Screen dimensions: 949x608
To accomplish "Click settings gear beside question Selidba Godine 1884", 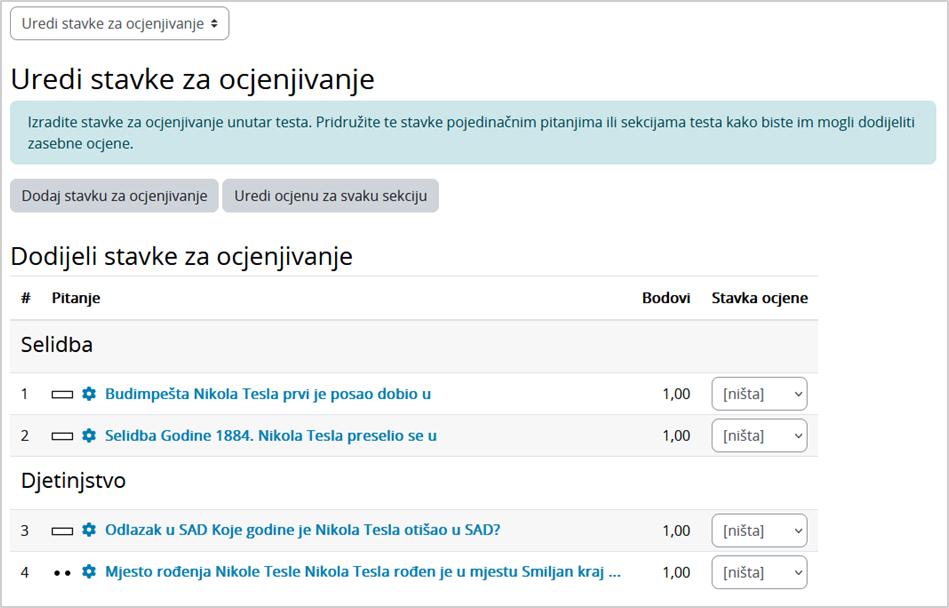I will 88,435.
